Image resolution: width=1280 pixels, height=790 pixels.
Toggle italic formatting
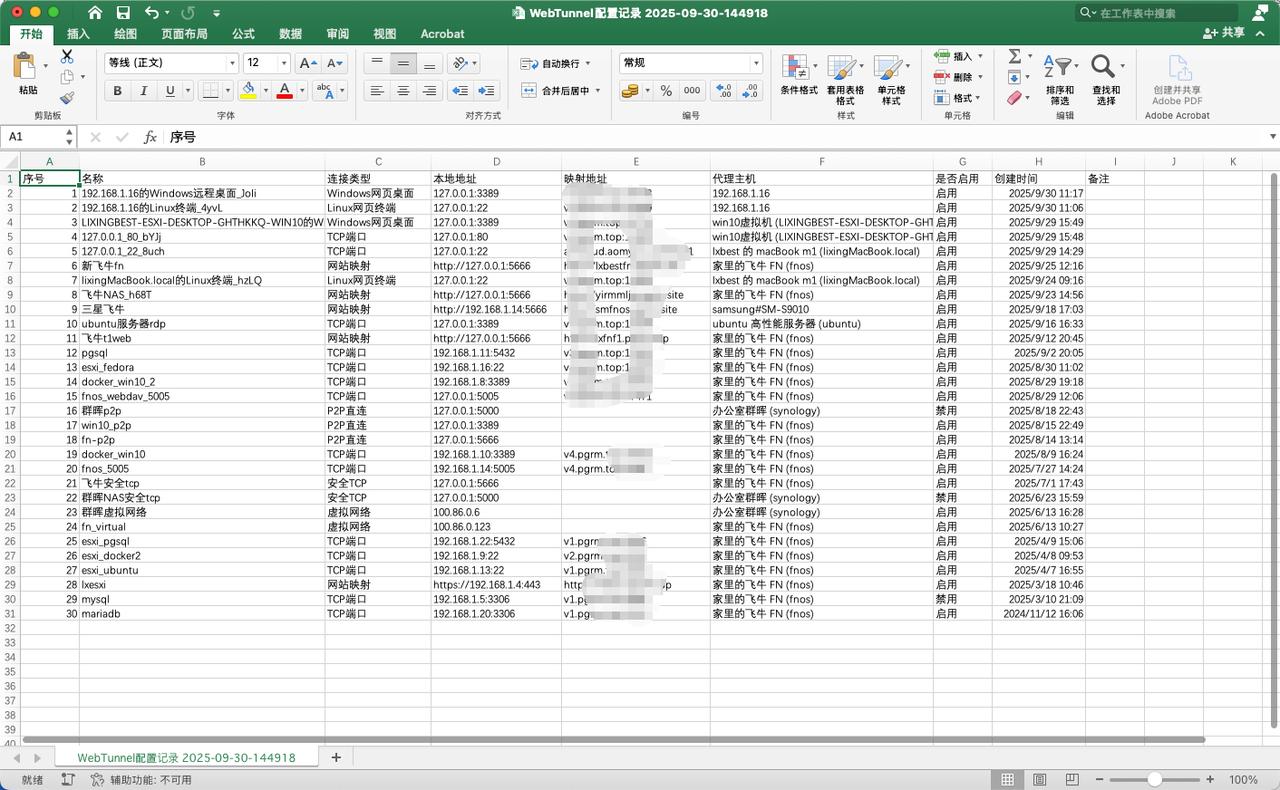coord(144,91)
